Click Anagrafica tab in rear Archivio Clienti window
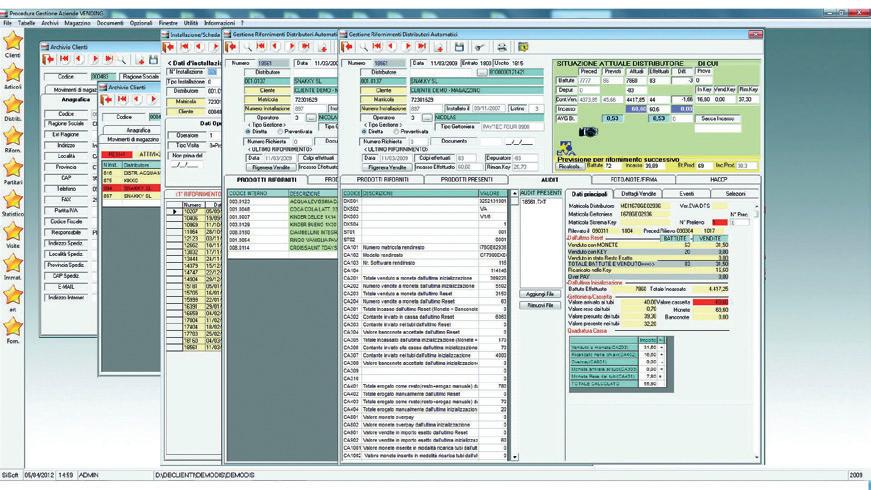The height and width of the screenshot is (490, 871). click(76, 99)
